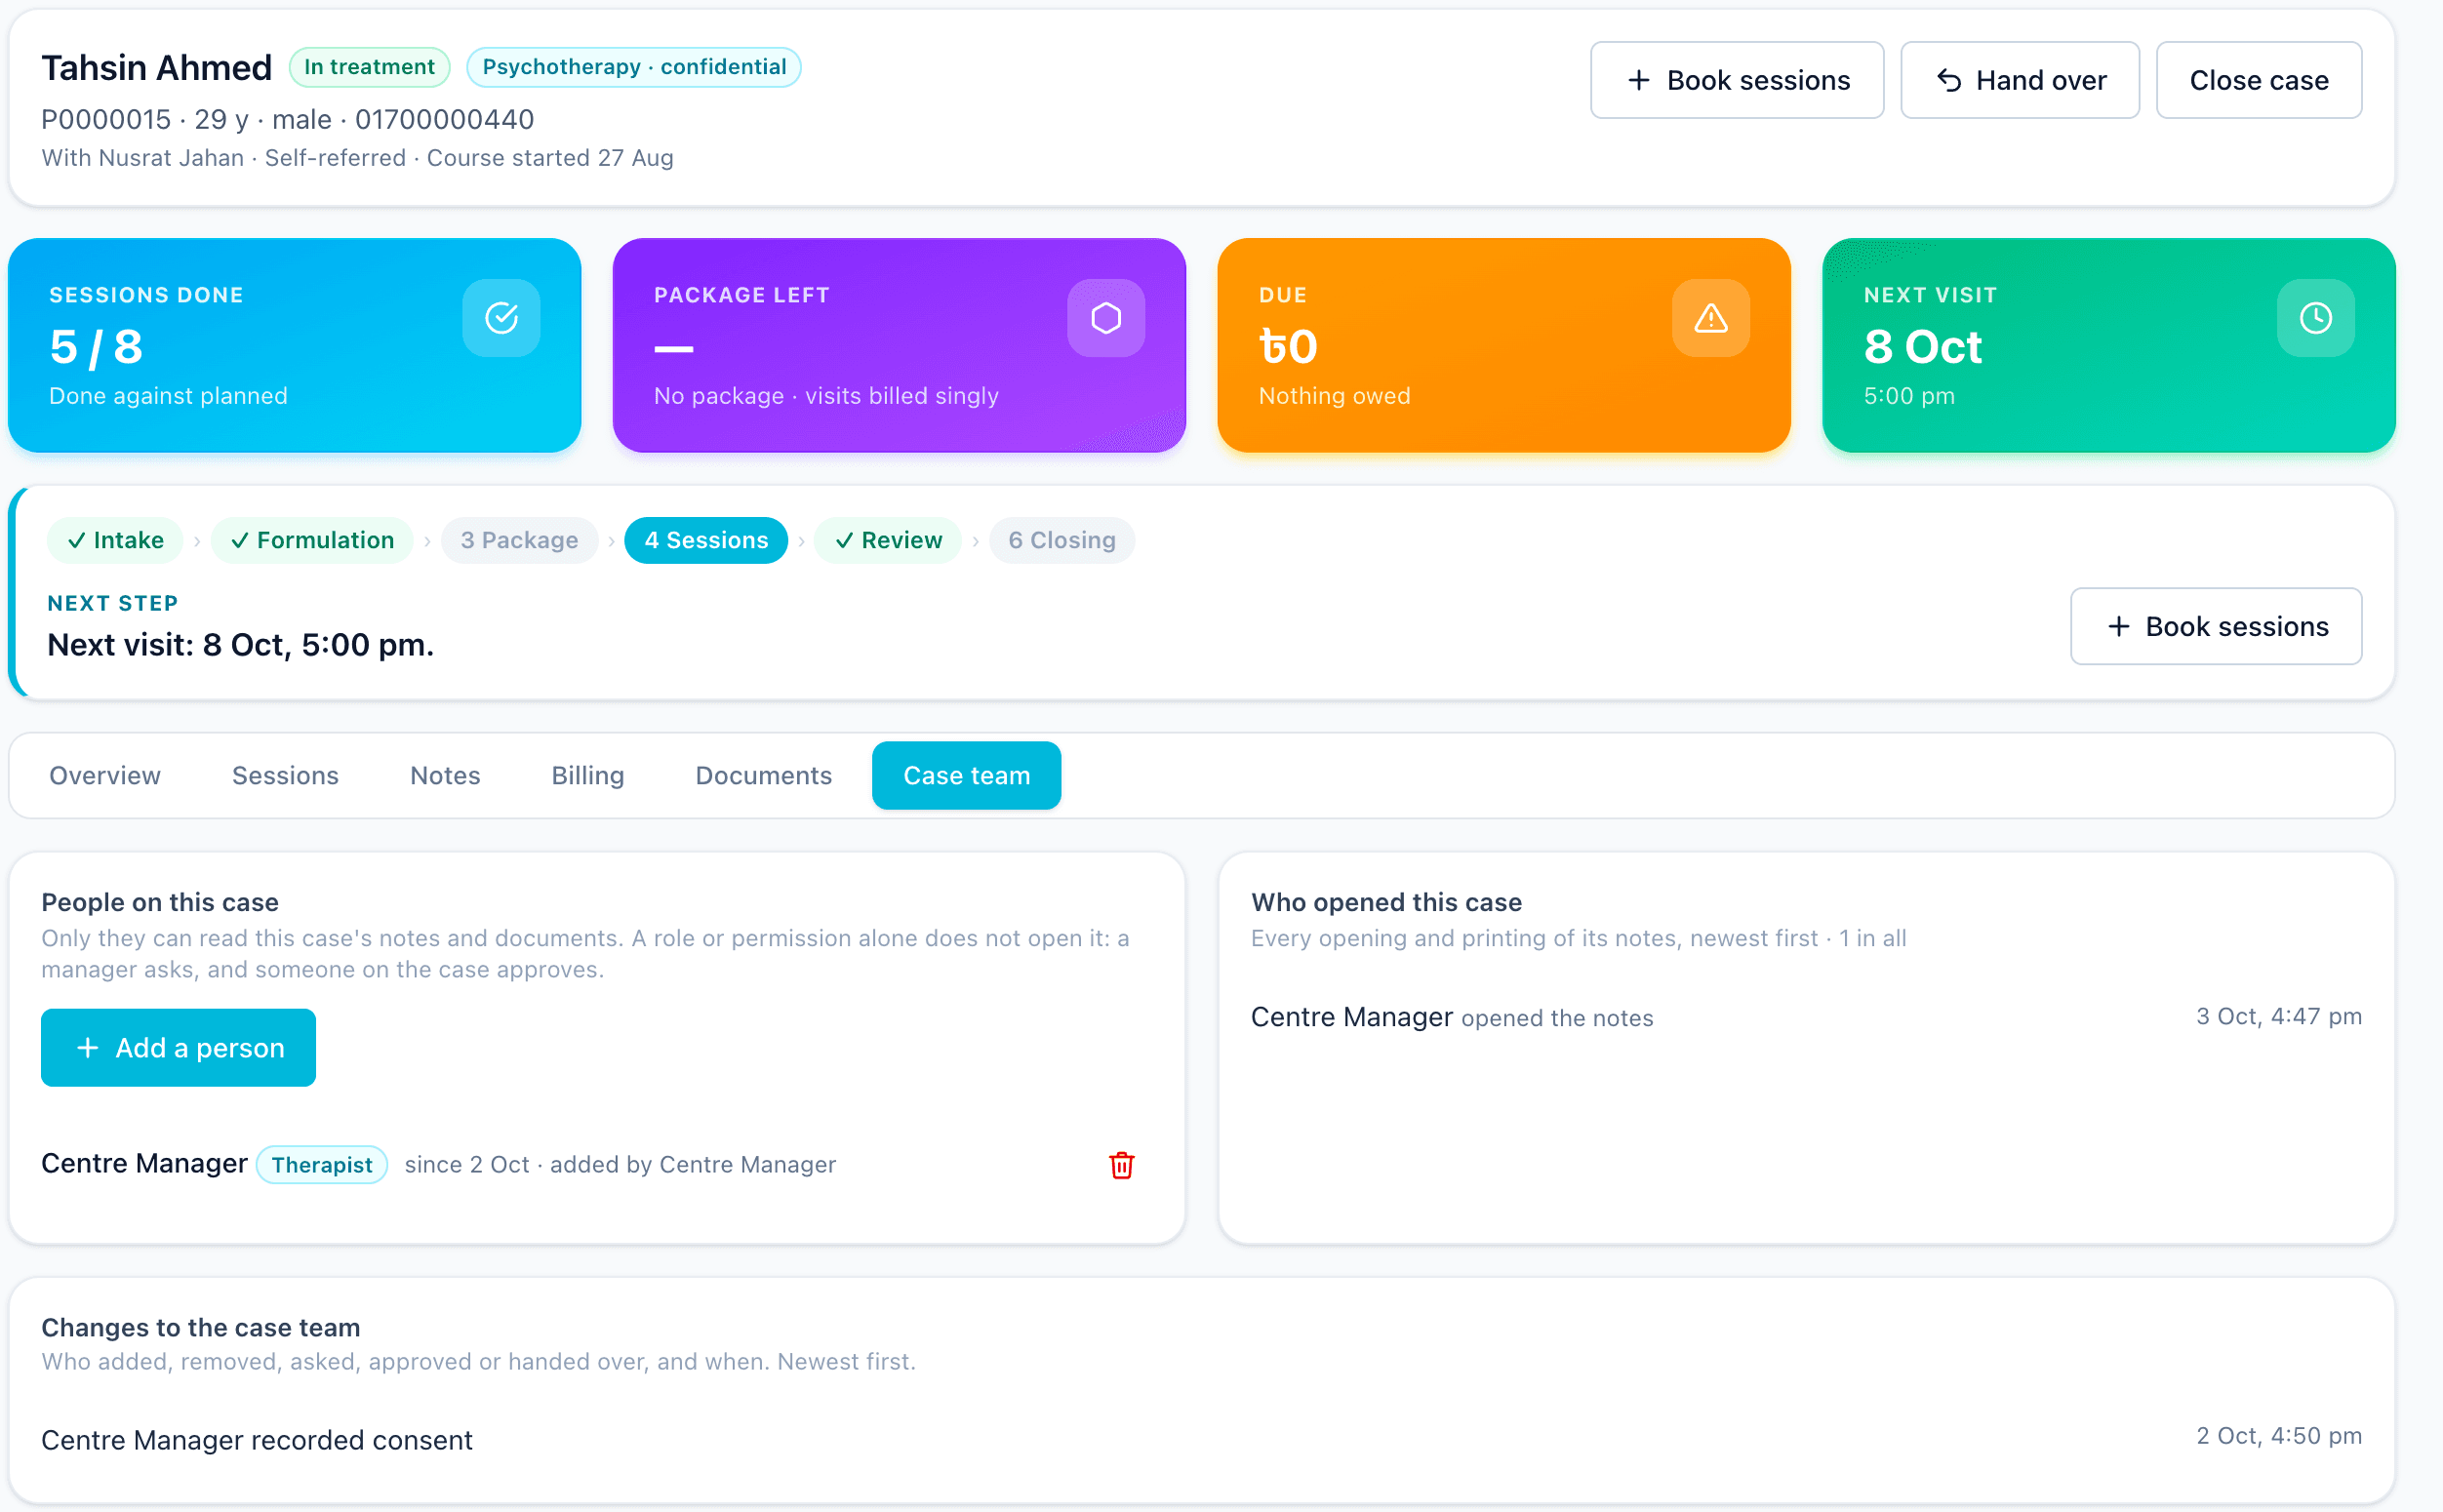
Task: Open the Notes tab
Action: (x=445, y=776)
